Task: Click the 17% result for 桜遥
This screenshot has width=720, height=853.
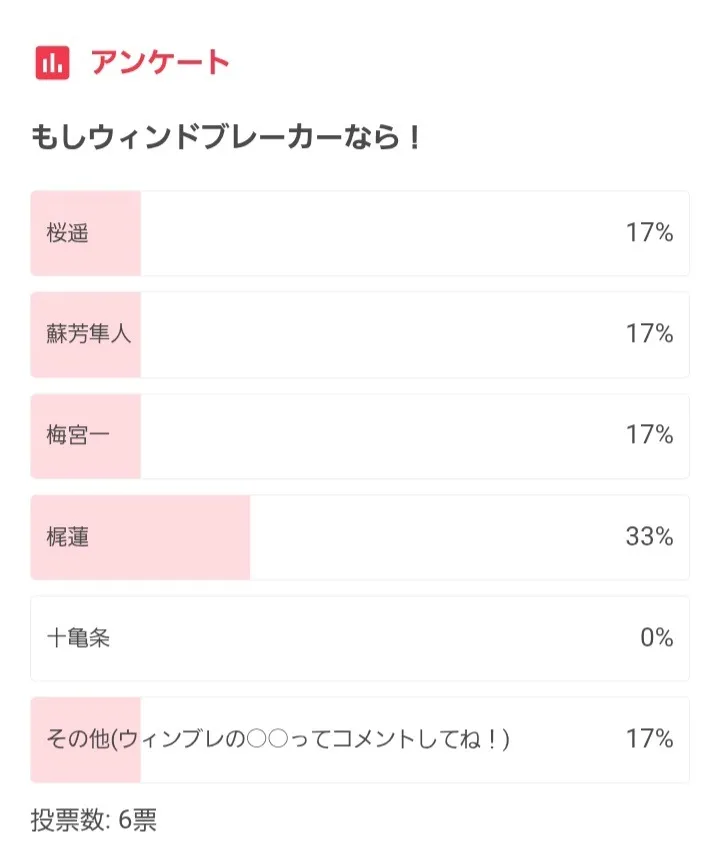Action: (649, 234)
